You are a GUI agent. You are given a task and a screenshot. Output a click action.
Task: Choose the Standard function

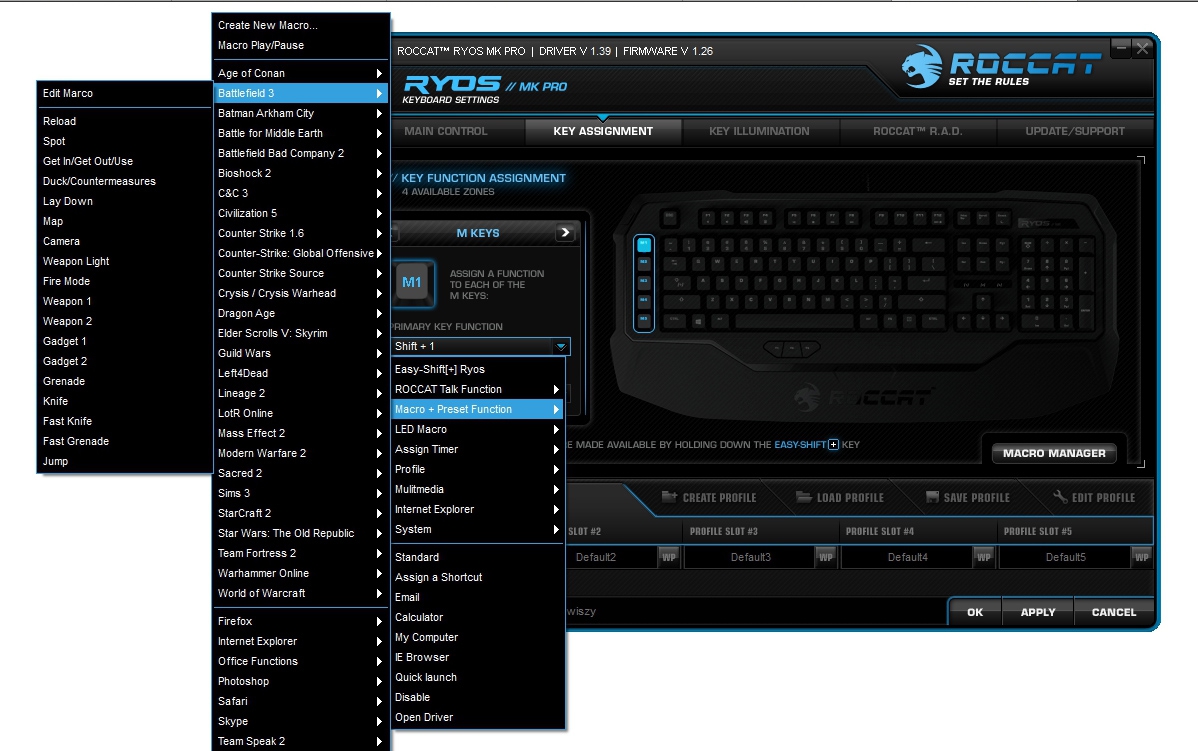(478, 557)
